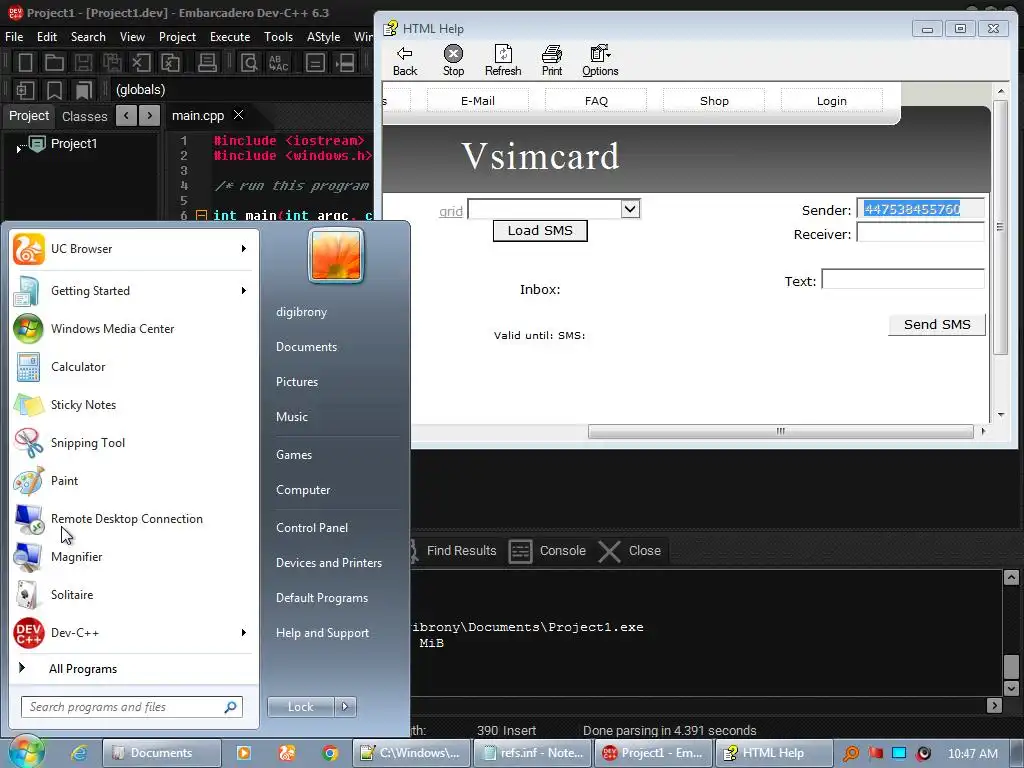Expand All Programs list

click(131, 669)
